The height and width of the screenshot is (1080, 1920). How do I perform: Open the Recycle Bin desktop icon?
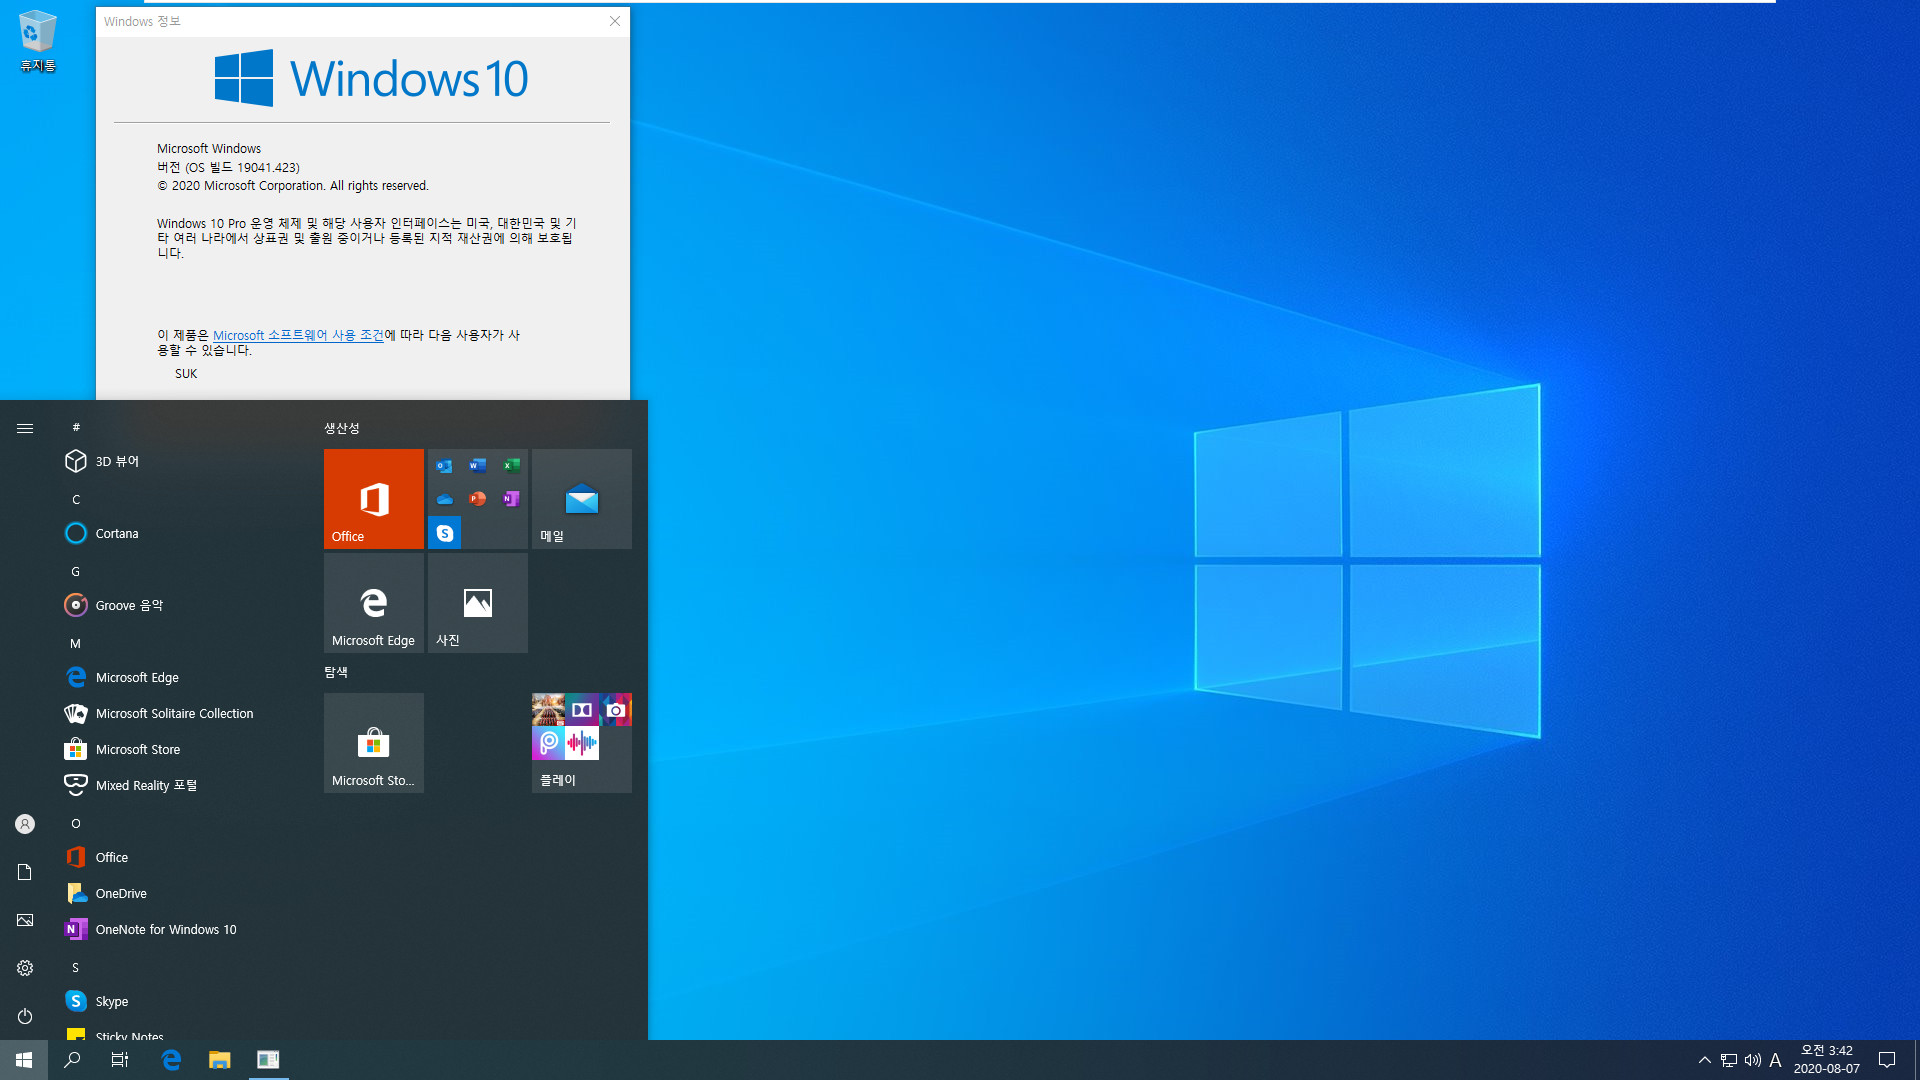pyautogui.click(x=38, y=42)
